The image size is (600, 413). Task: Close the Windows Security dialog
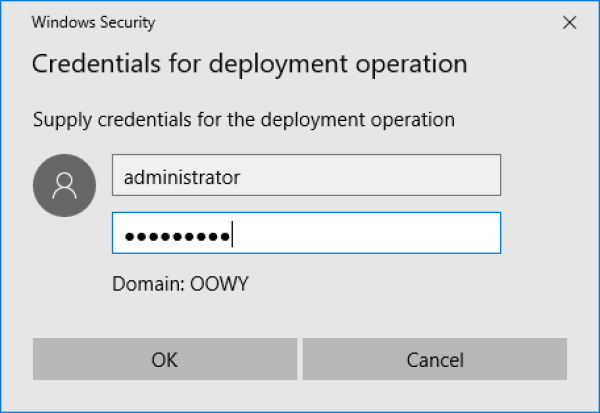click(x=569, y=21)
